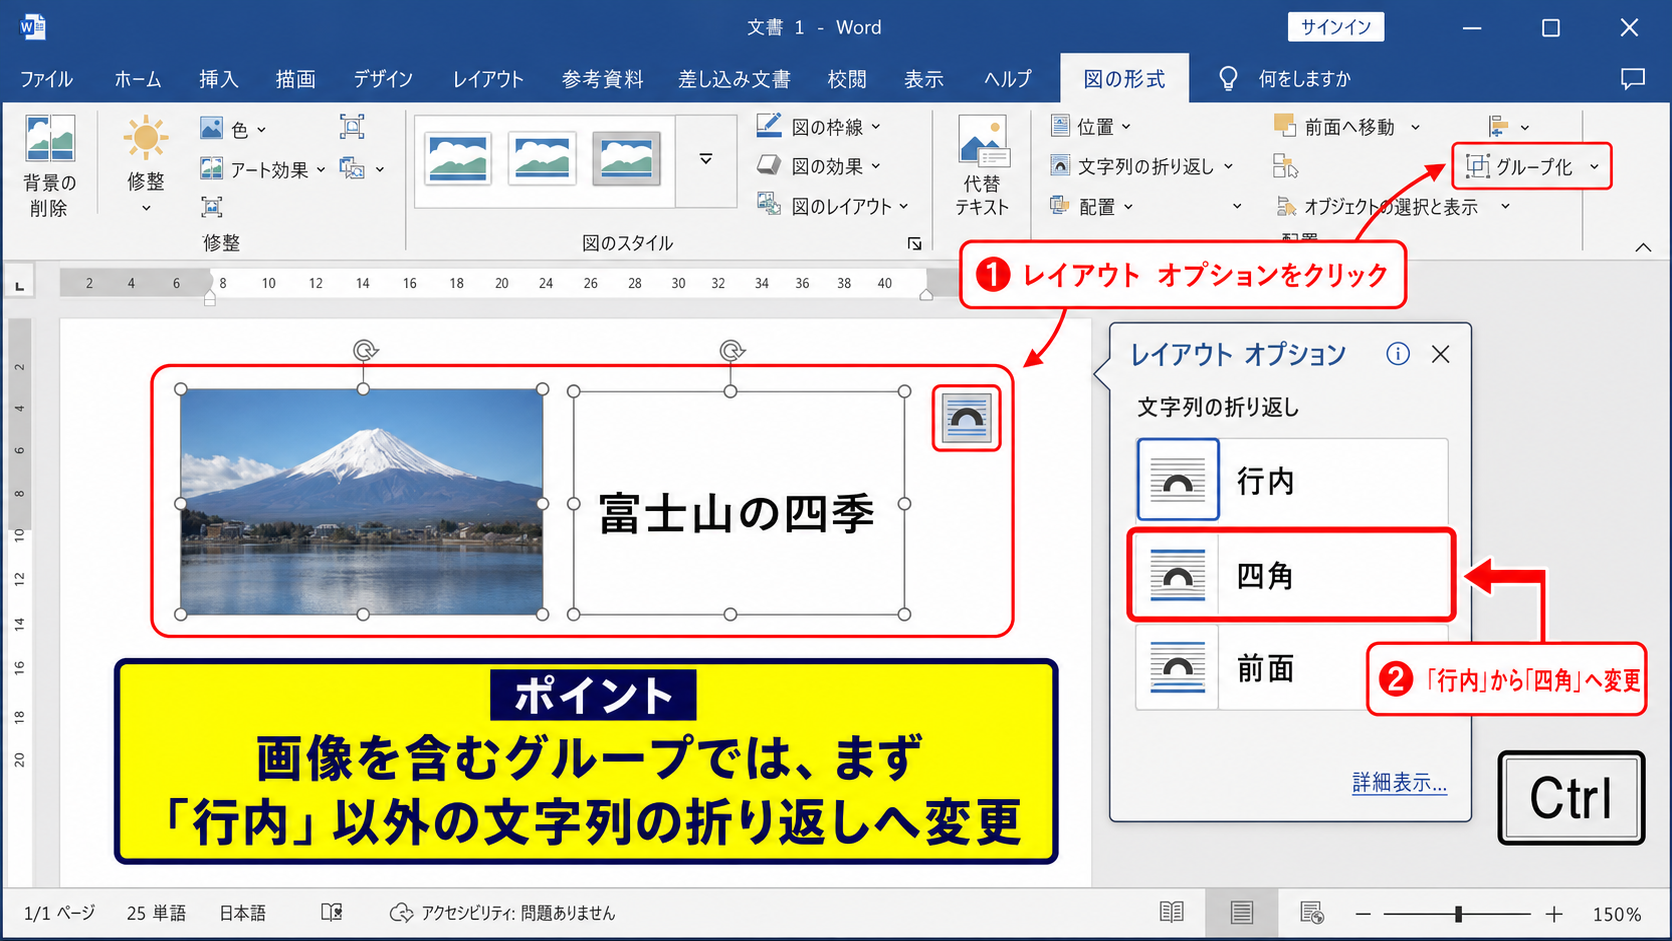
Task: Open the 図の枠線 dropdown arrow
Action: click(876, 127)
